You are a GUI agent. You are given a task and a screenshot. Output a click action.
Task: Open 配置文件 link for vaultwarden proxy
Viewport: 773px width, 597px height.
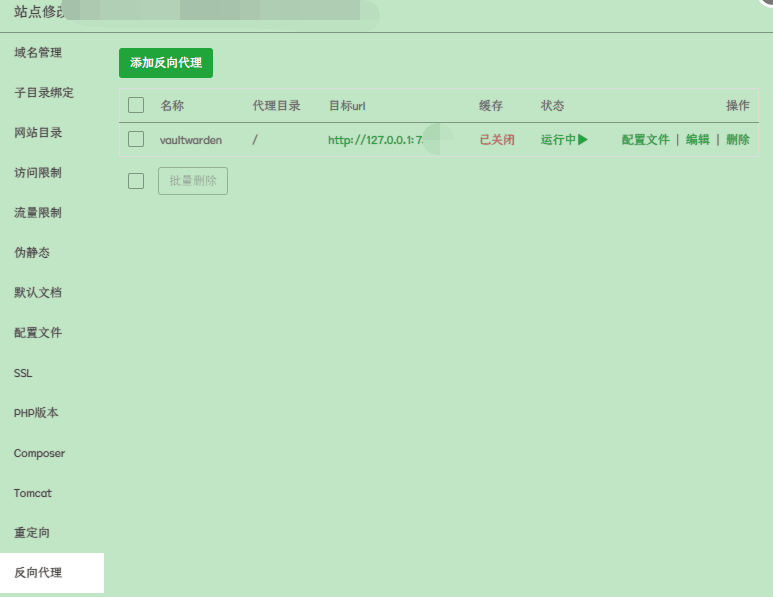[645, 140]
